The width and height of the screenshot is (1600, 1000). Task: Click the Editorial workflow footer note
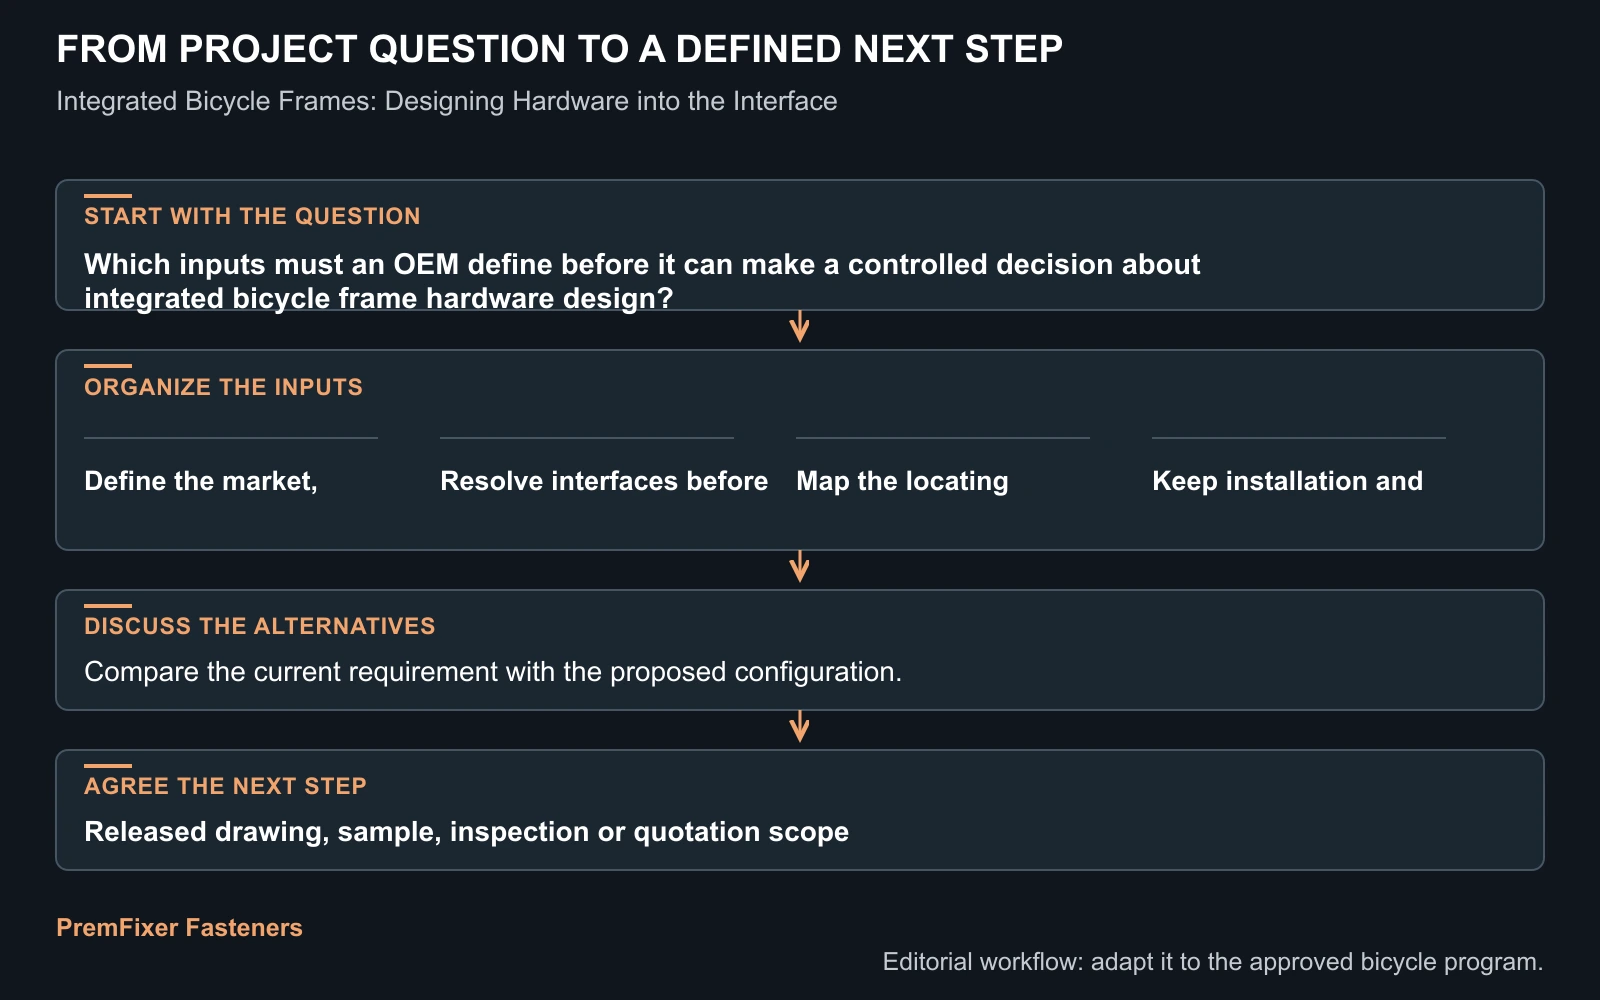click(1213, 962)
